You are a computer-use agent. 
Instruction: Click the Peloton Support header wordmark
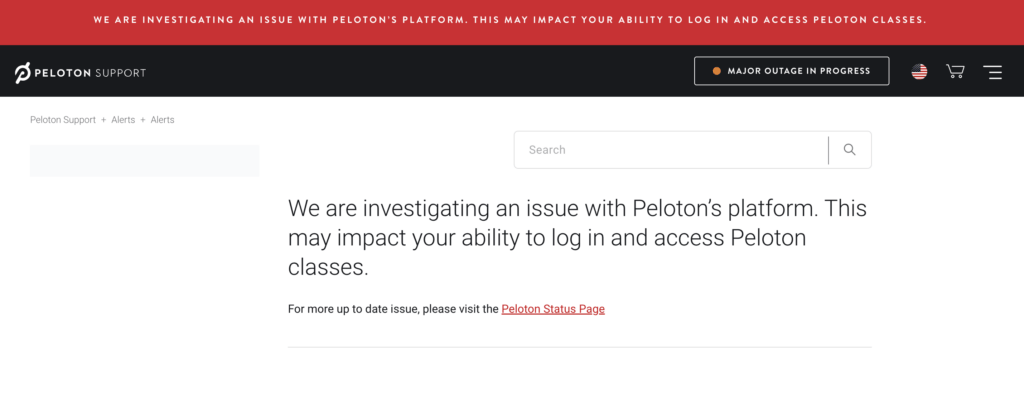coord(89,72)
